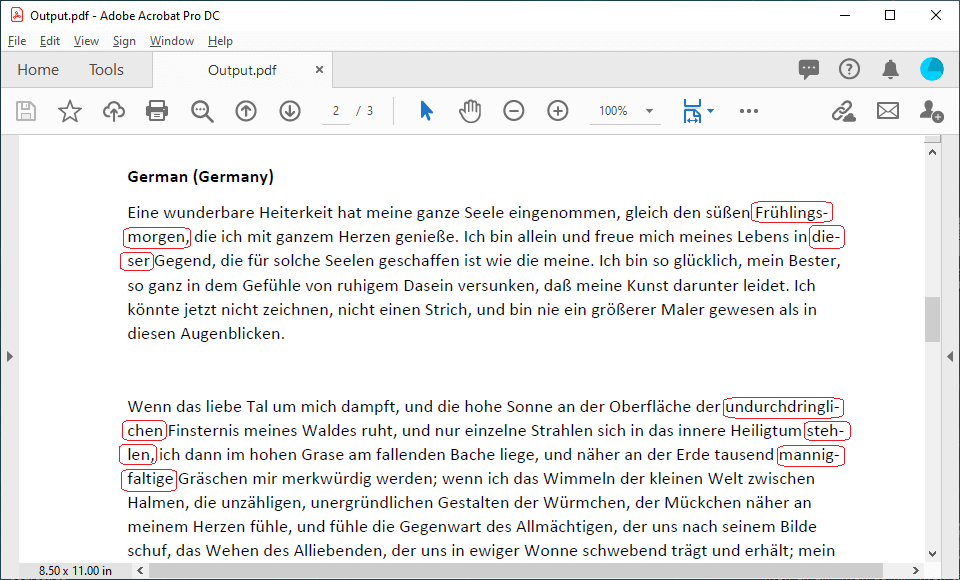Print the document with the printer icon
This screenshot has width=960, height=580.
point(157,111)
